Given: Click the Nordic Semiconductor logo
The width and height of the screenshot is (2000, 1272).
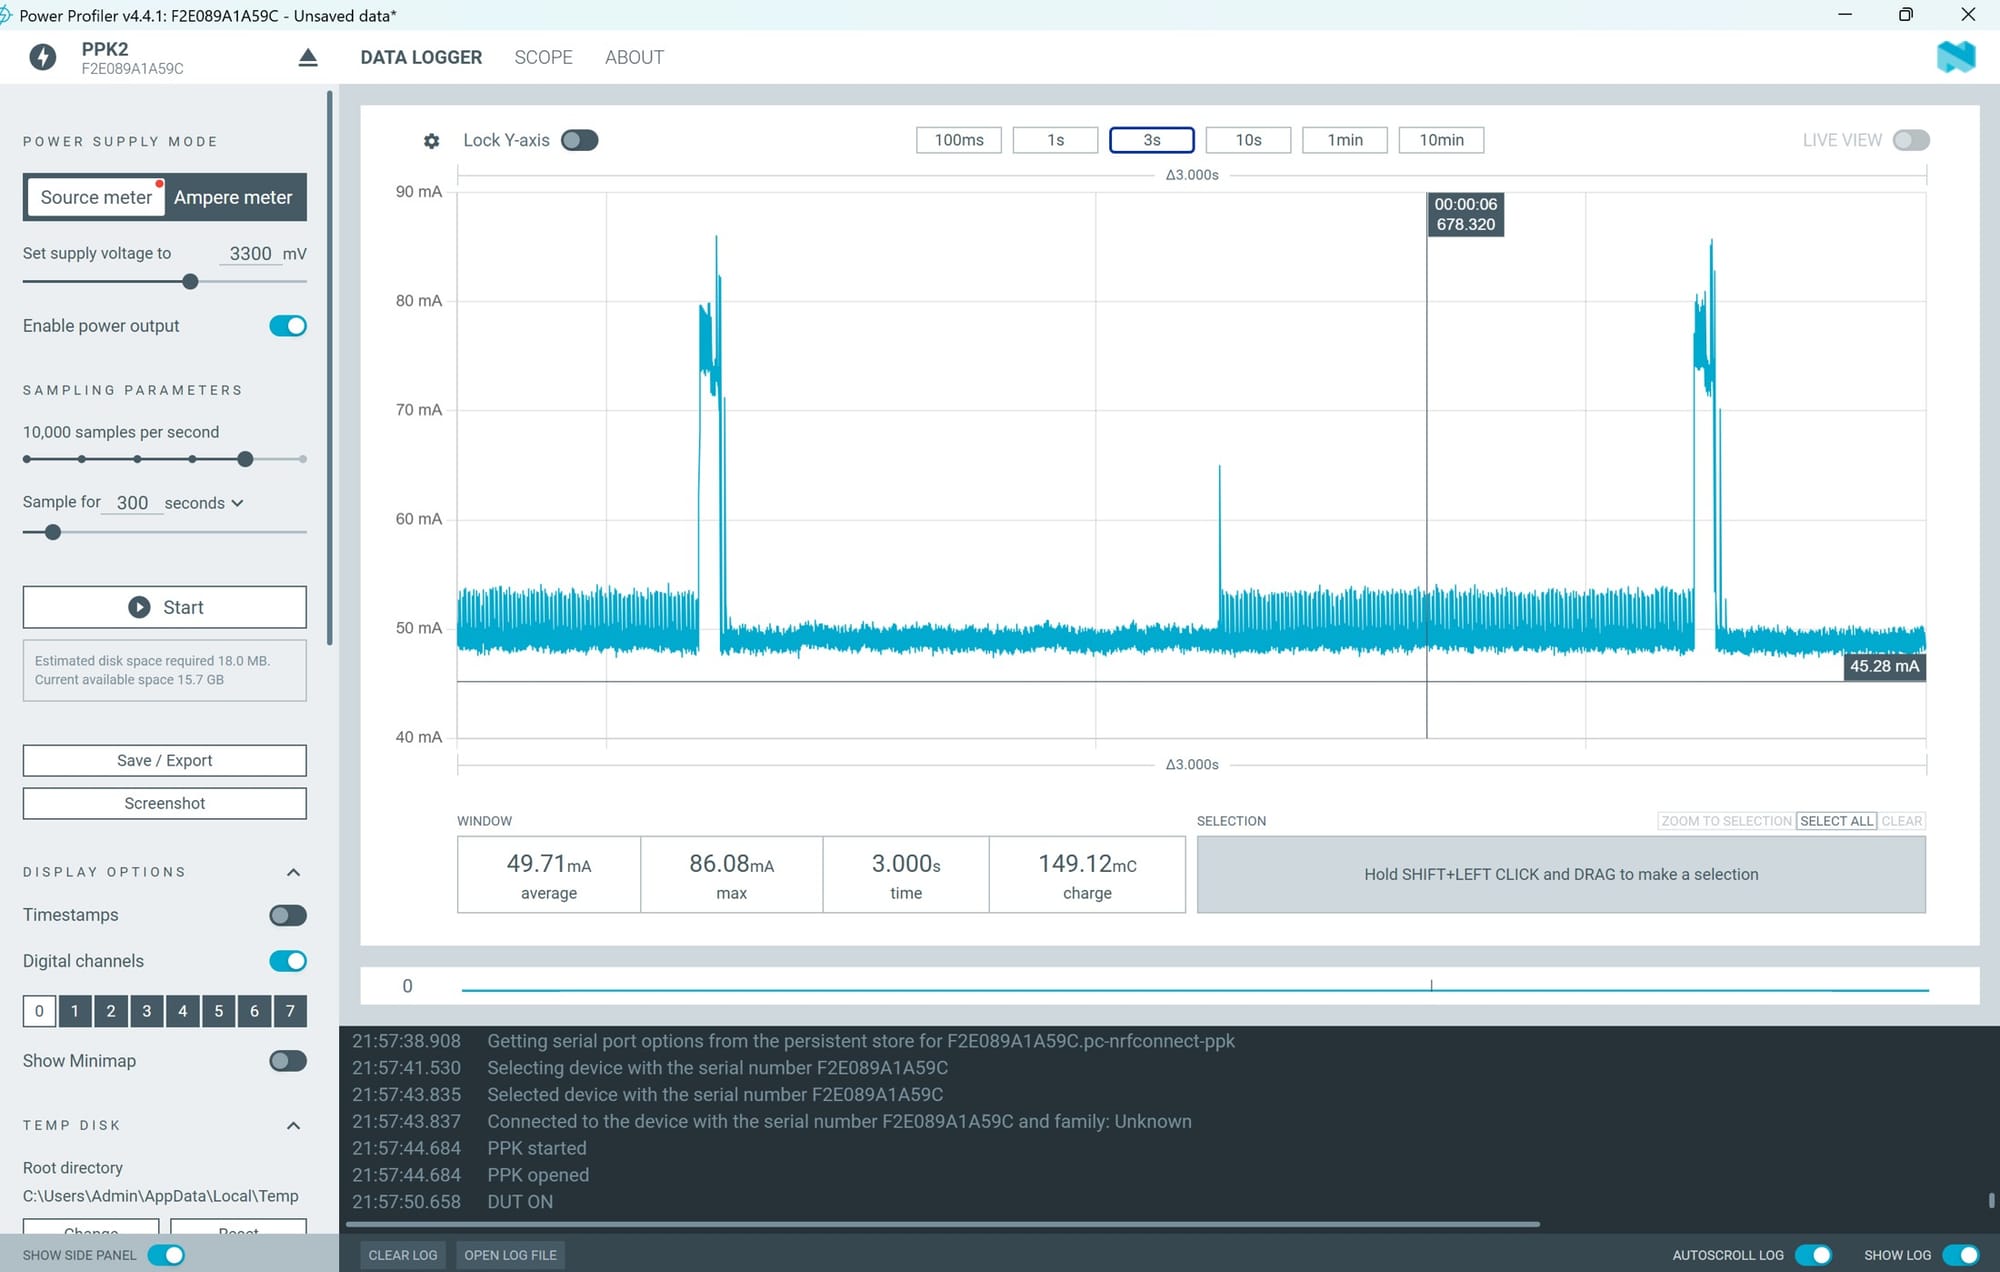Looking at the screenshot, I should pyautogui.click(x=1956, y=57).
